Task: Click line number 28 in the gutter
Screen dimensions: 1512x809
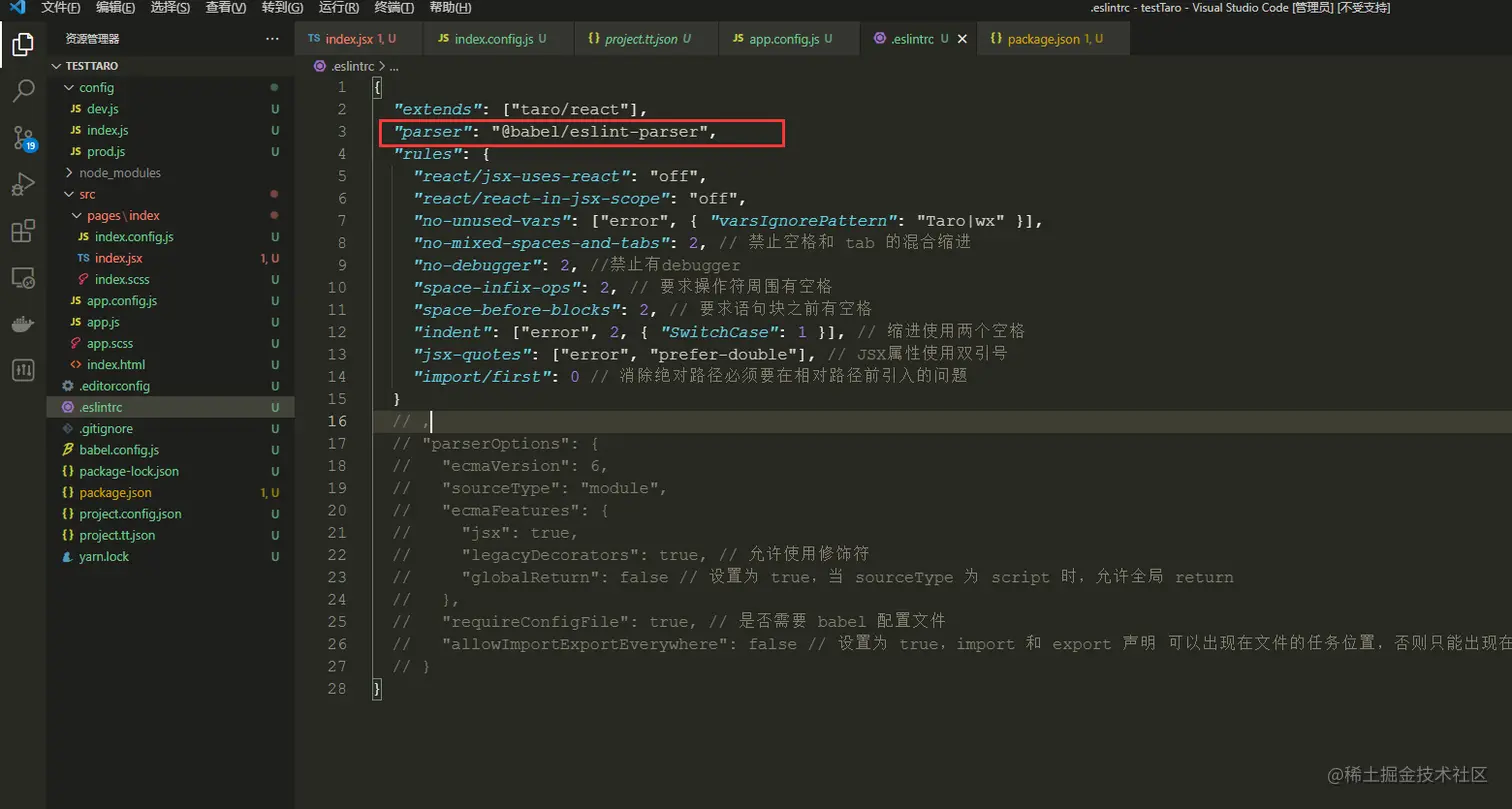Action: (x=336, y=688)
